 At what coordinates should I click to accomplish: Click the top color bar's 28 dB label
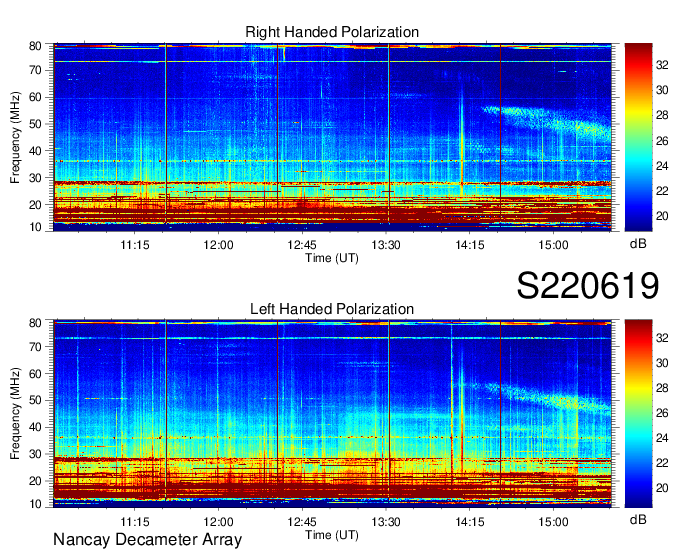coord(662,115)
